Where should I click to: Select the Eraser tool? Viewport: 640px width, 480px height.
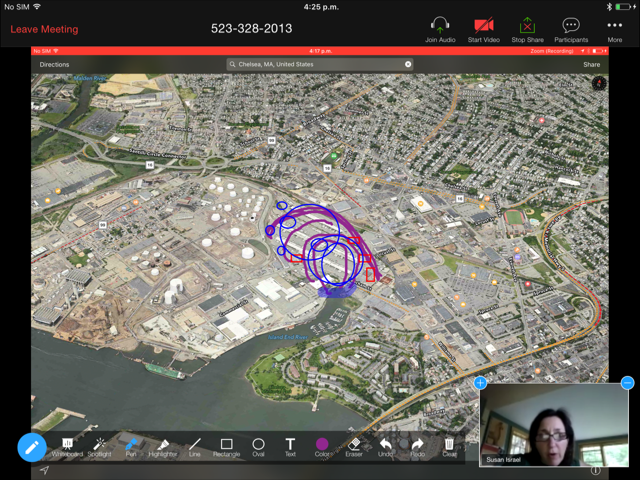coord(354,447)
